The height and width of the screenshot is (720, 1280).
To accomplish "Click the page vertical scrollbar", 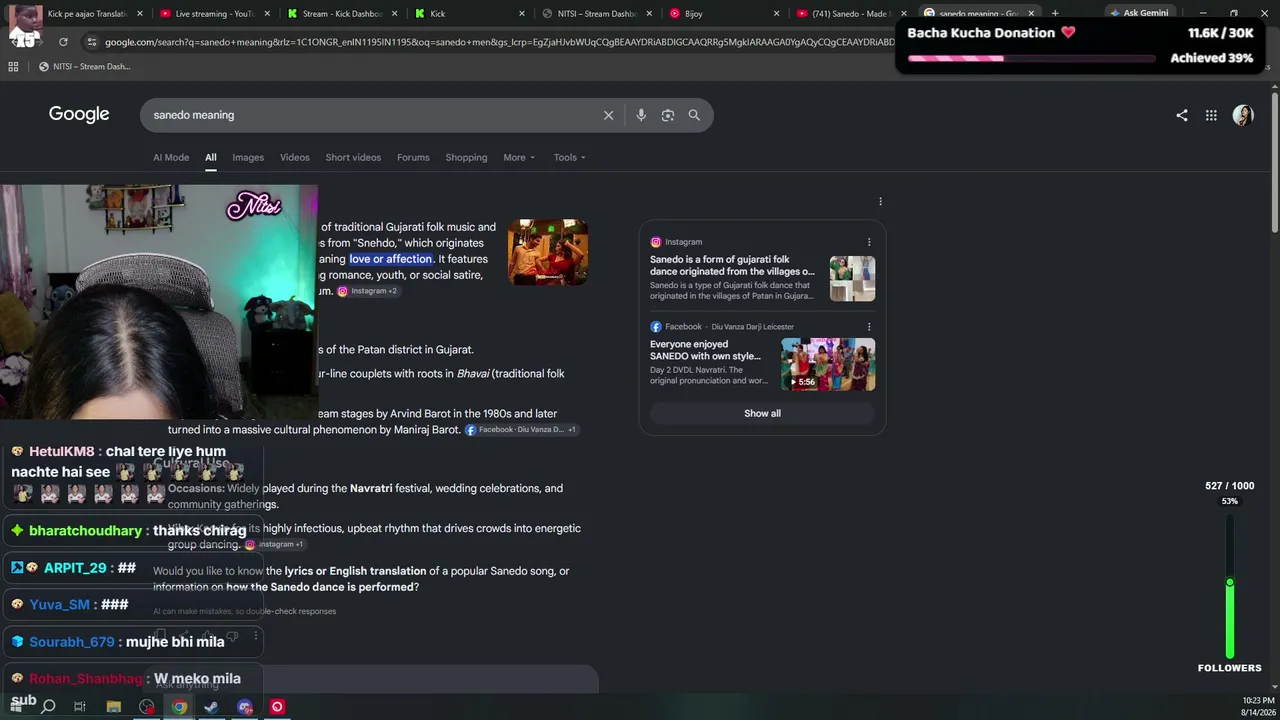I will point(1275,160).
